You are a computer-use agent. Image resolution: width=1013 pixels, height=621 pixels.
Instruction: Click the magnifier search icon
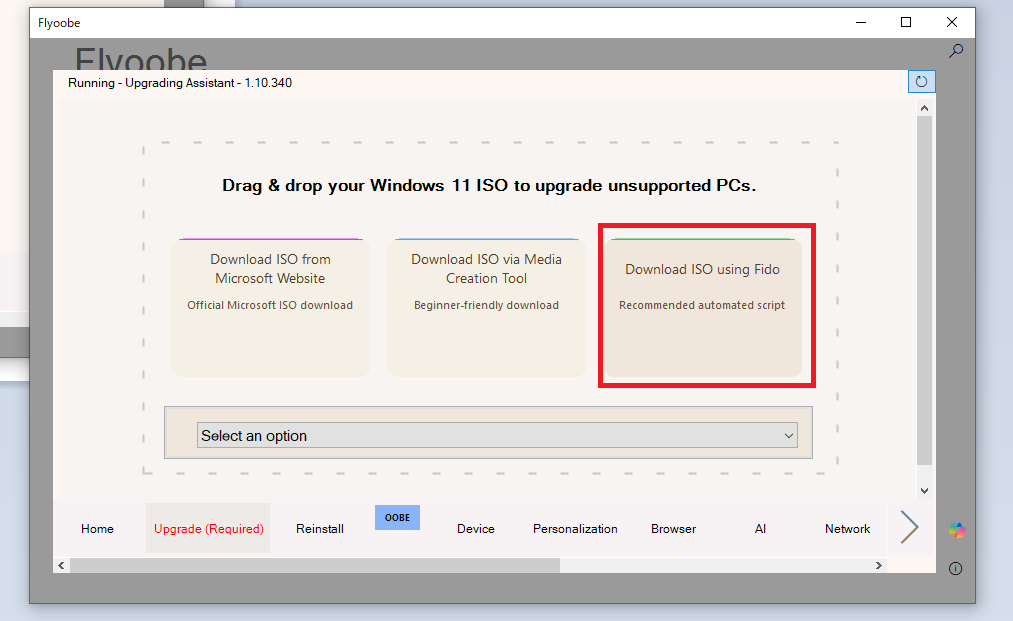956,51
